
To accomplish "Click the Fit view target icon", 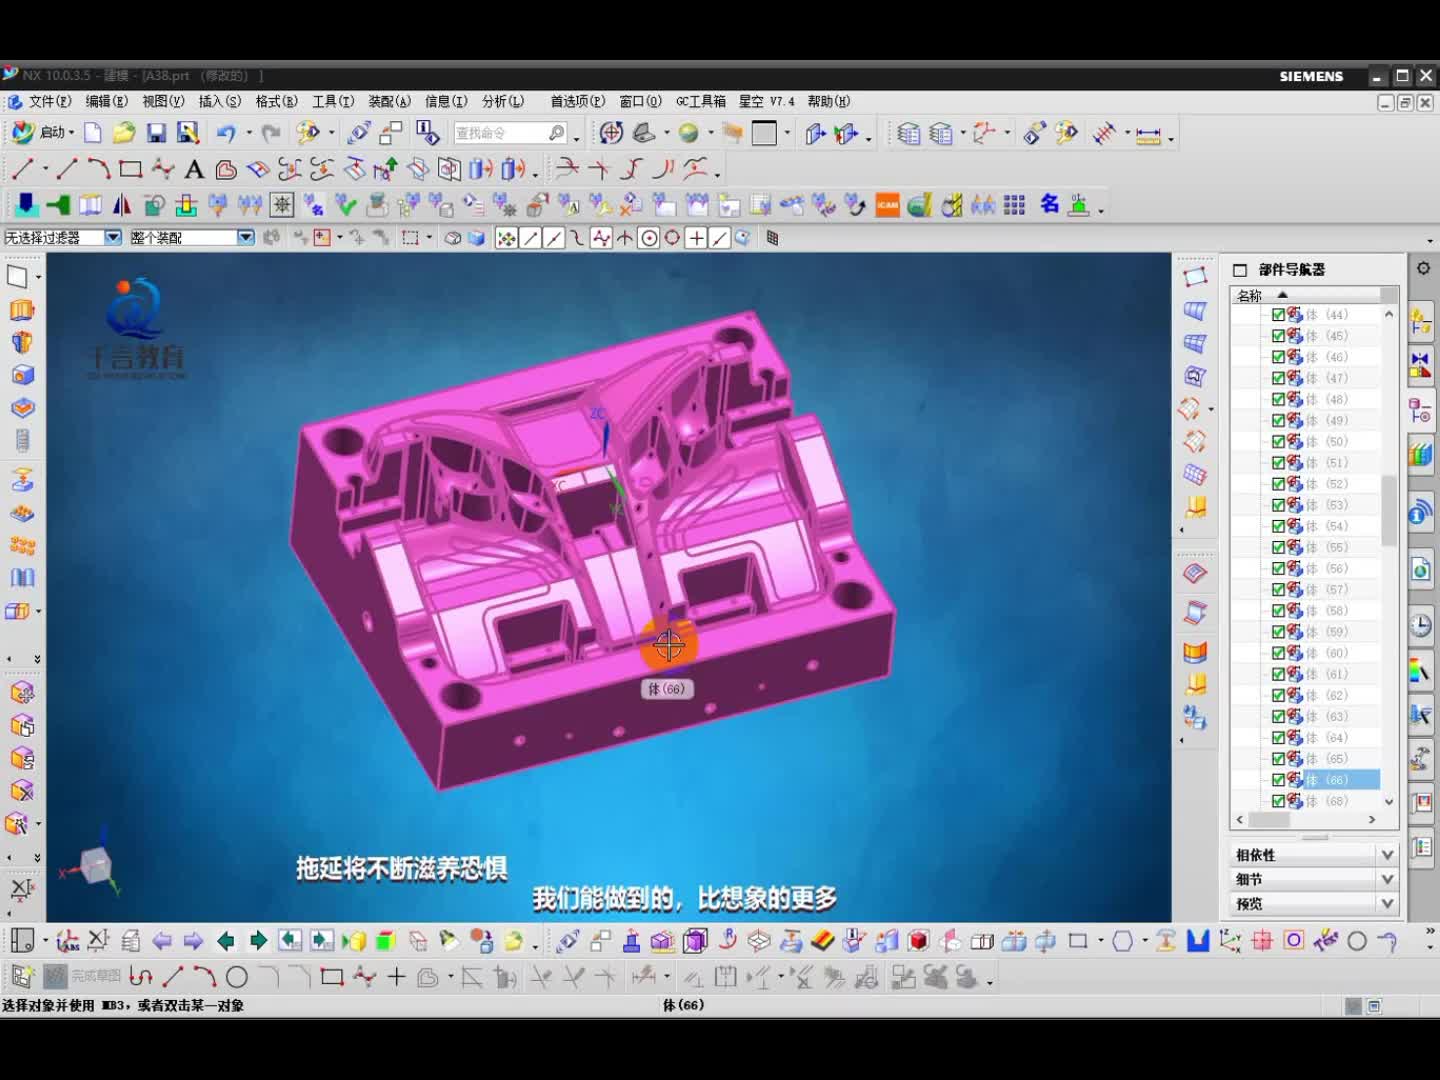I will 610,133.
